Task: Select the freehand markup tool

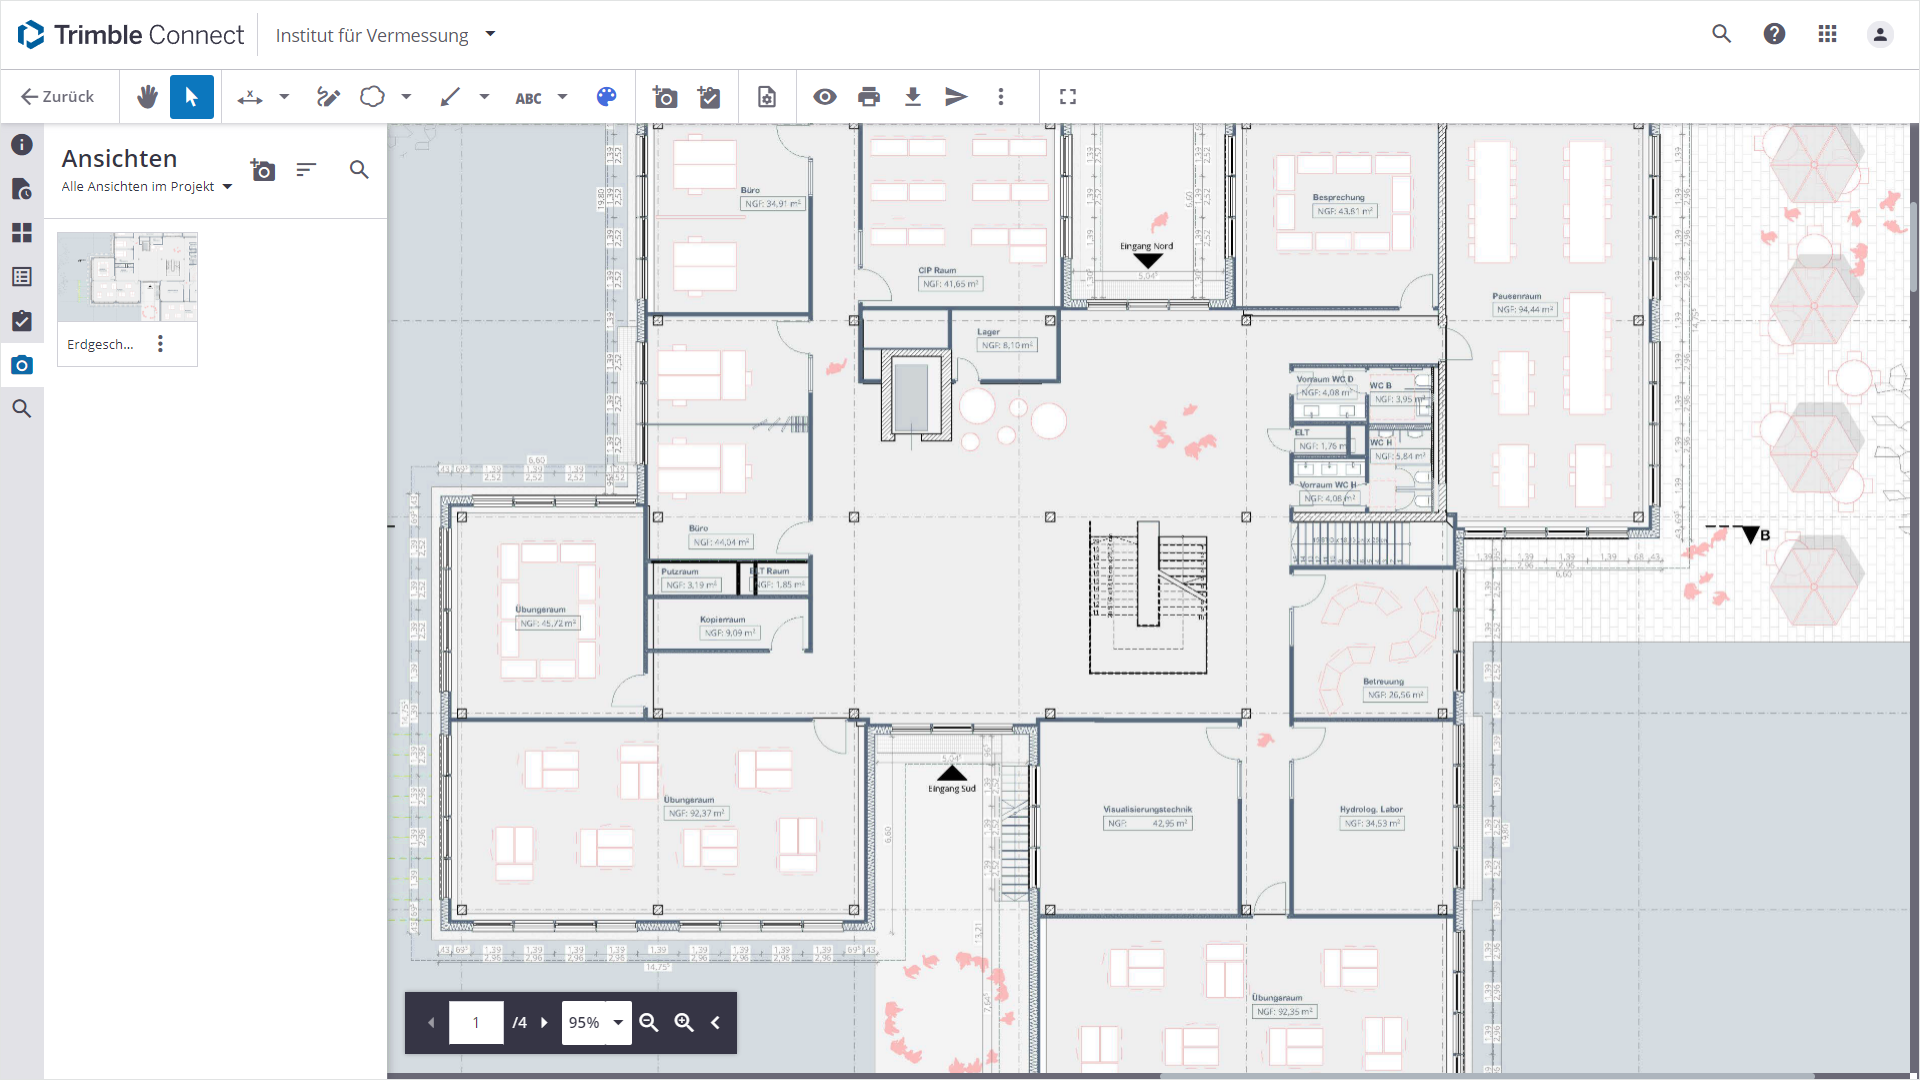Action: [328, 97]
